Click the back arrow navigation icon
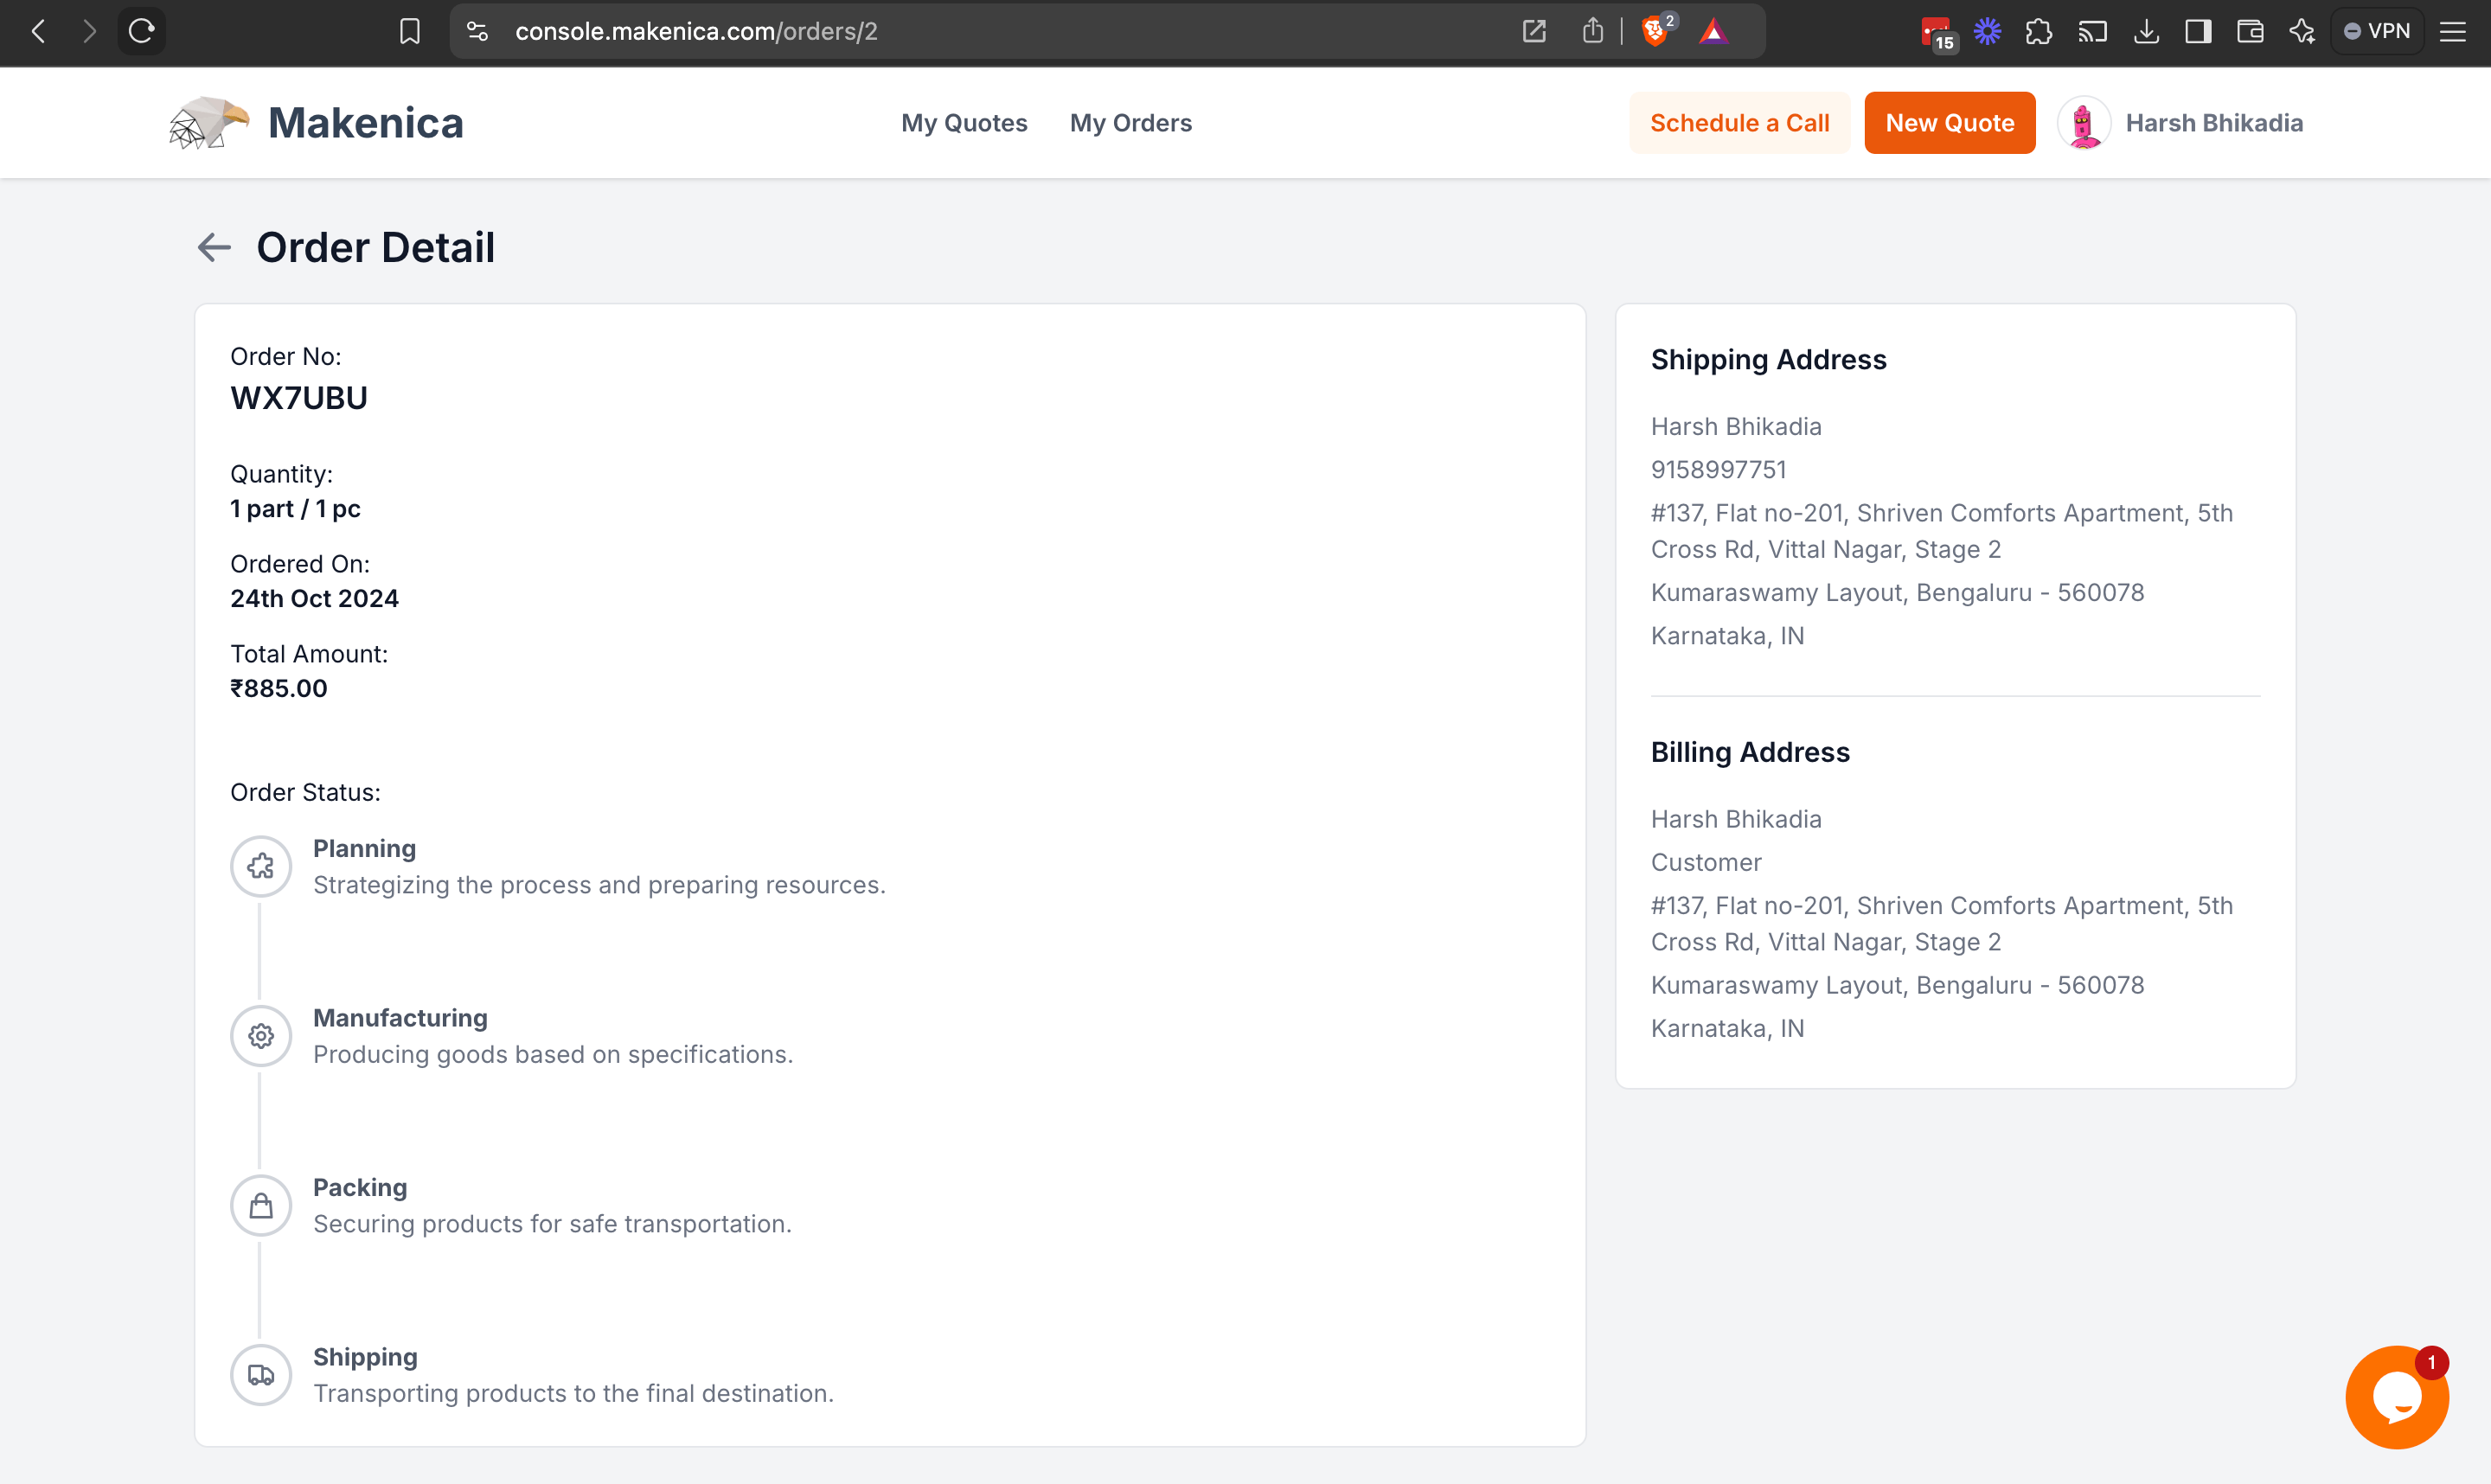2491x1484 pixels. point(214,247)
